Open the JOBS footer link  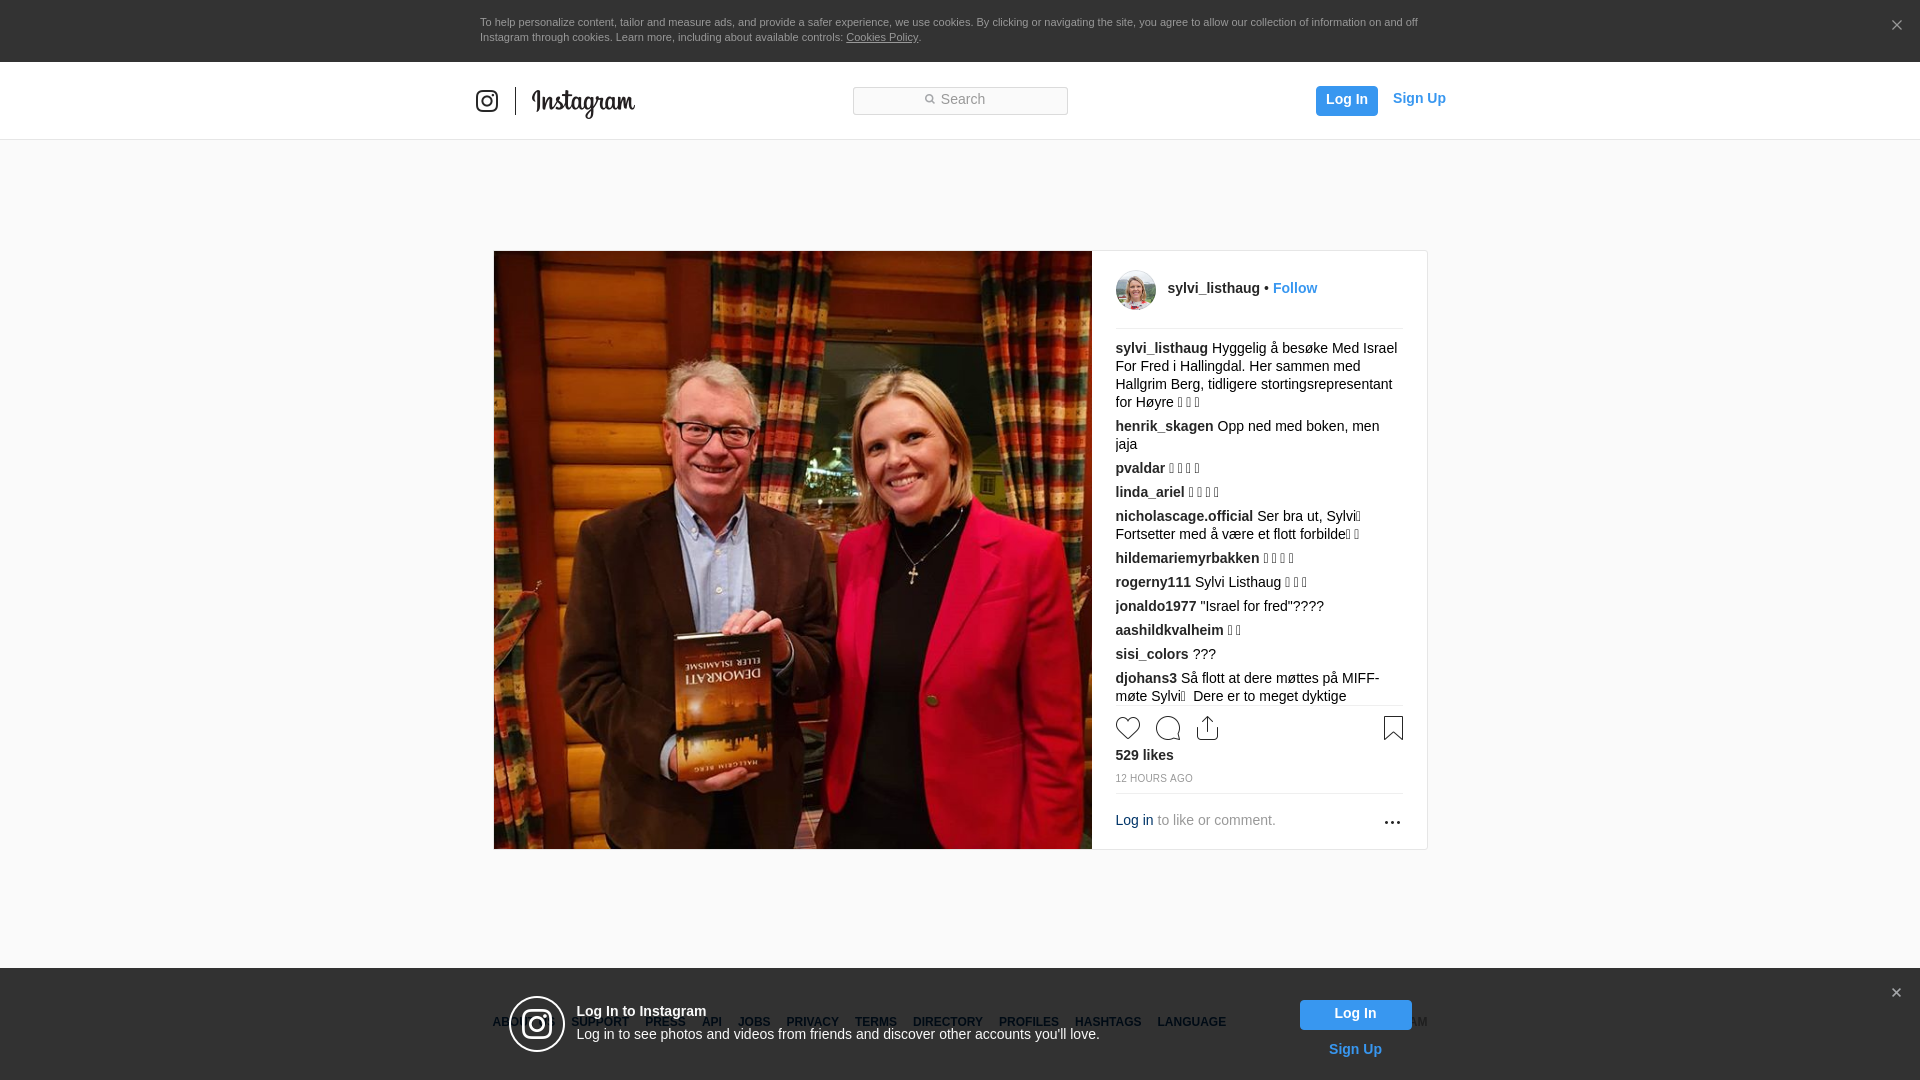pyautogui.click(x=754, y=1022)
